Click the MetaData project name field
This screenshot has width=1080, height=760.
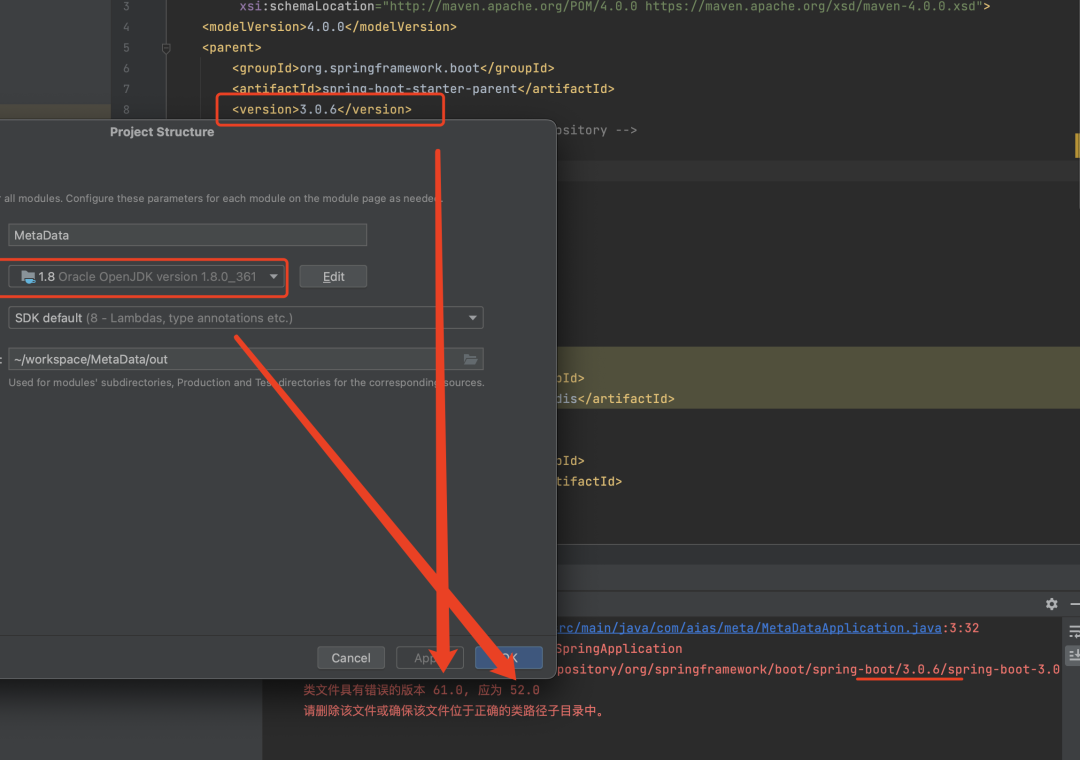(x=187, y=235)
